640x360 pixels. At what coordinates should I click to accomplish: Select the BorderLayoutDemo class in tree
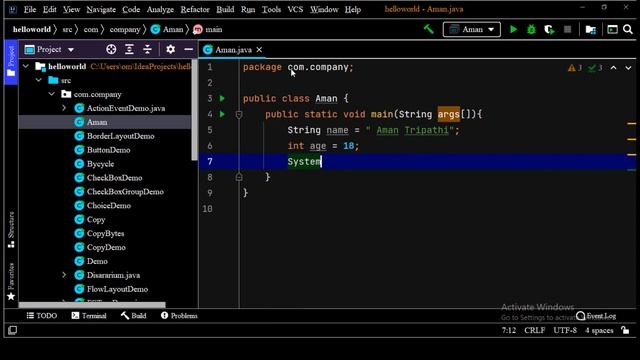click(x=120, y=136)
